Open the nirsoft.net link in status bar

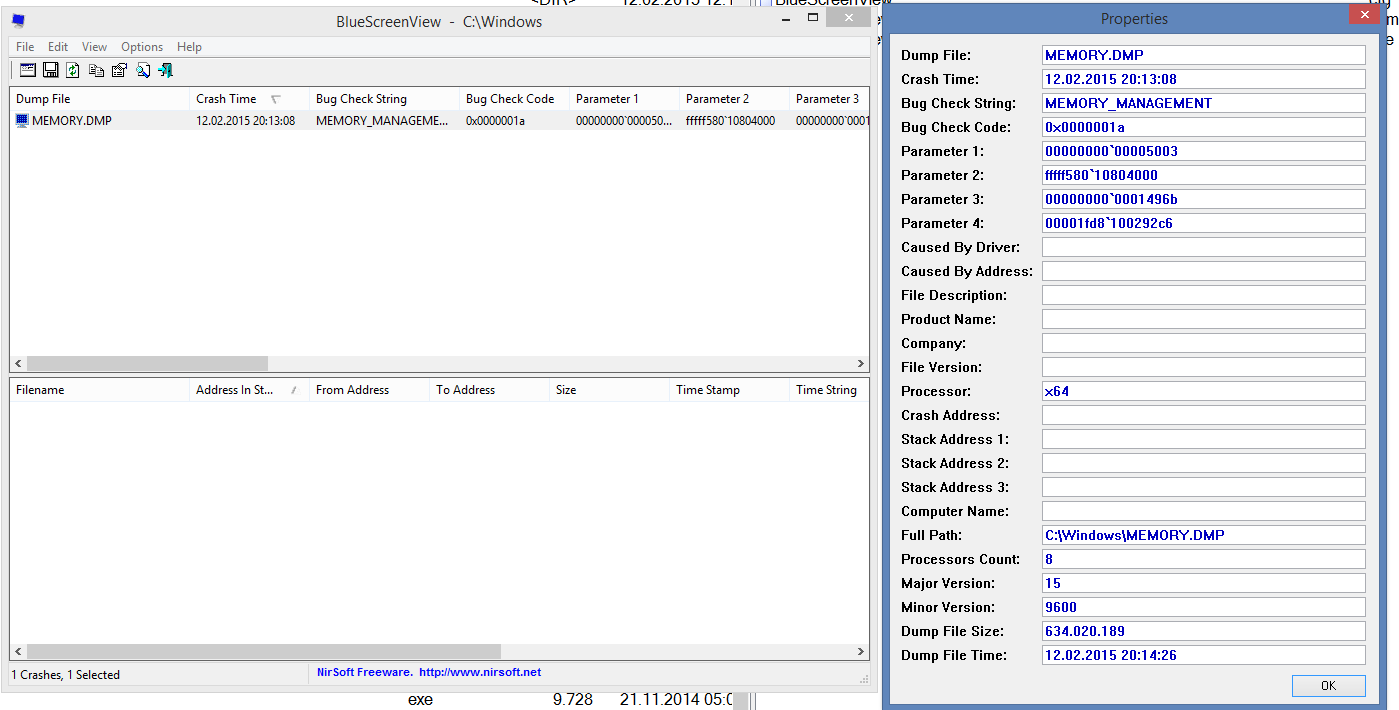click(x=480, y=672)
